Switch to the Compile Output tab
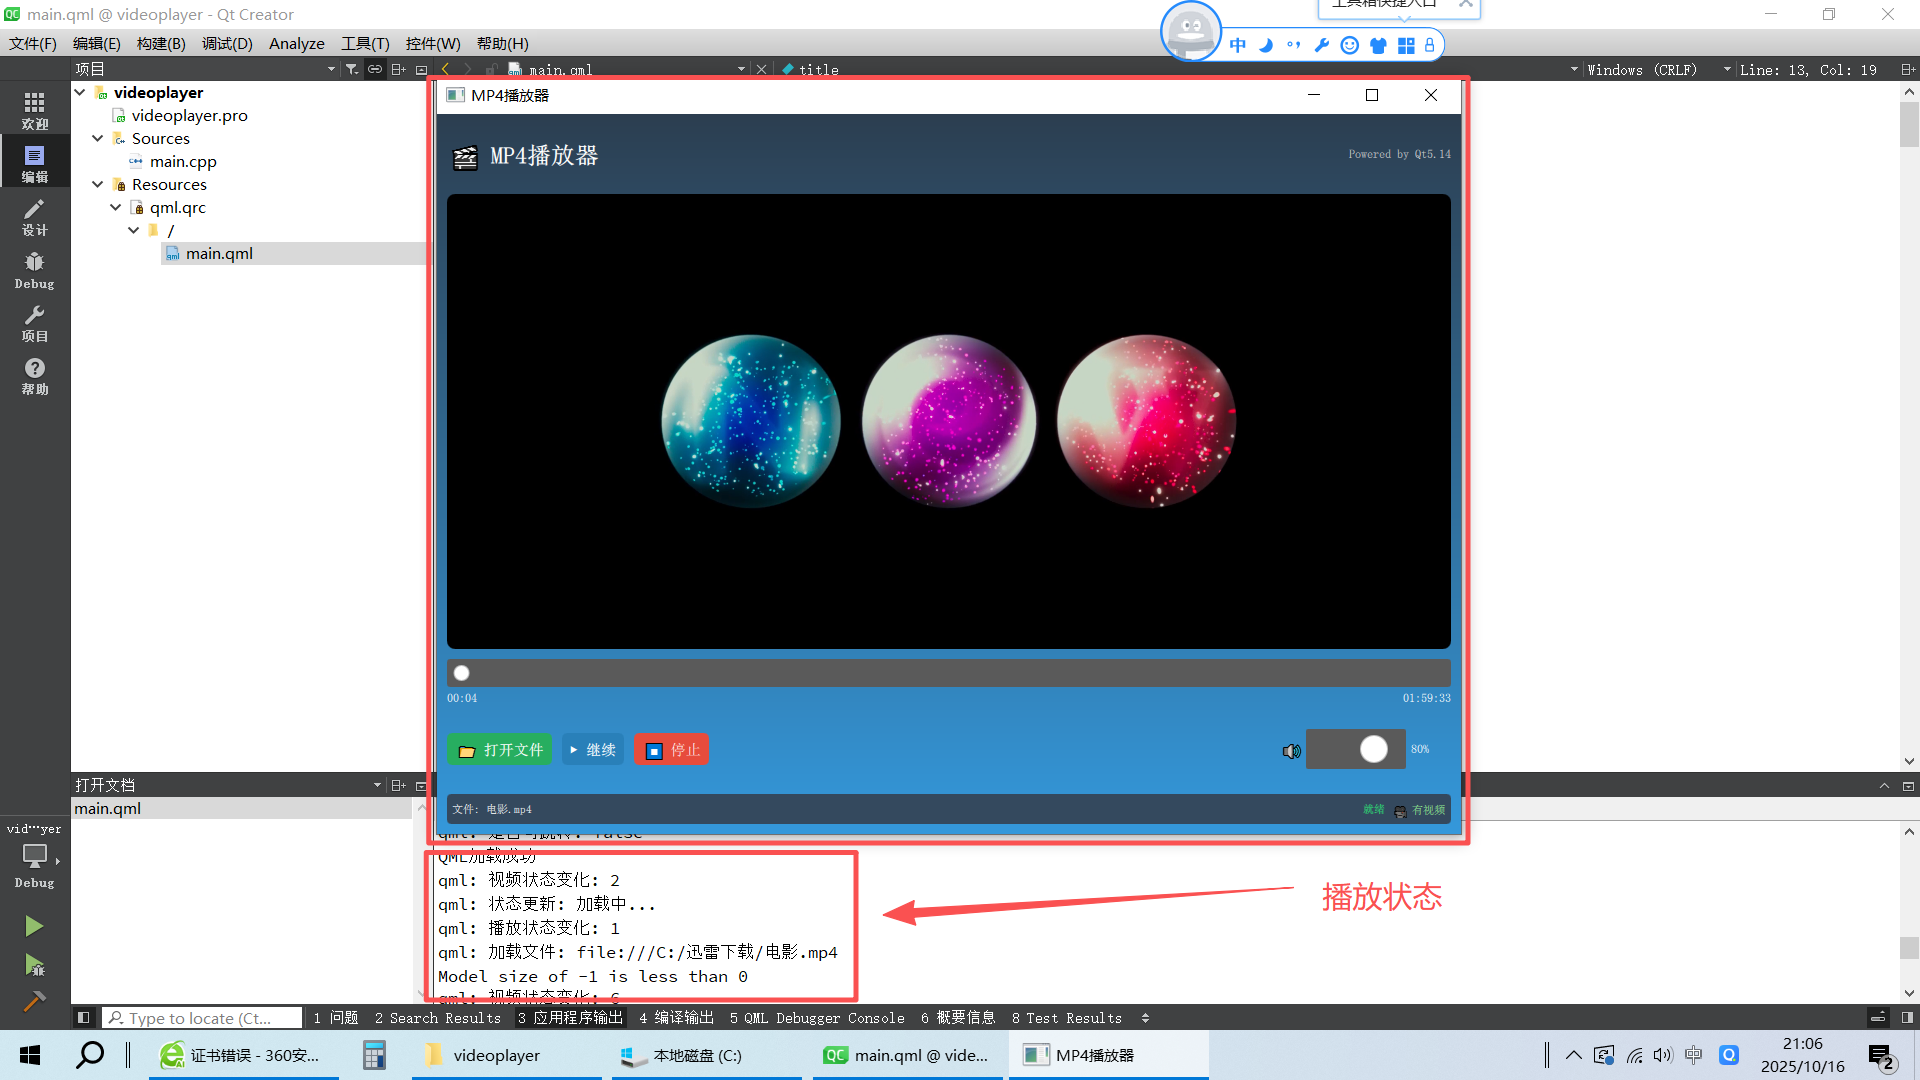 point(676,1018)
